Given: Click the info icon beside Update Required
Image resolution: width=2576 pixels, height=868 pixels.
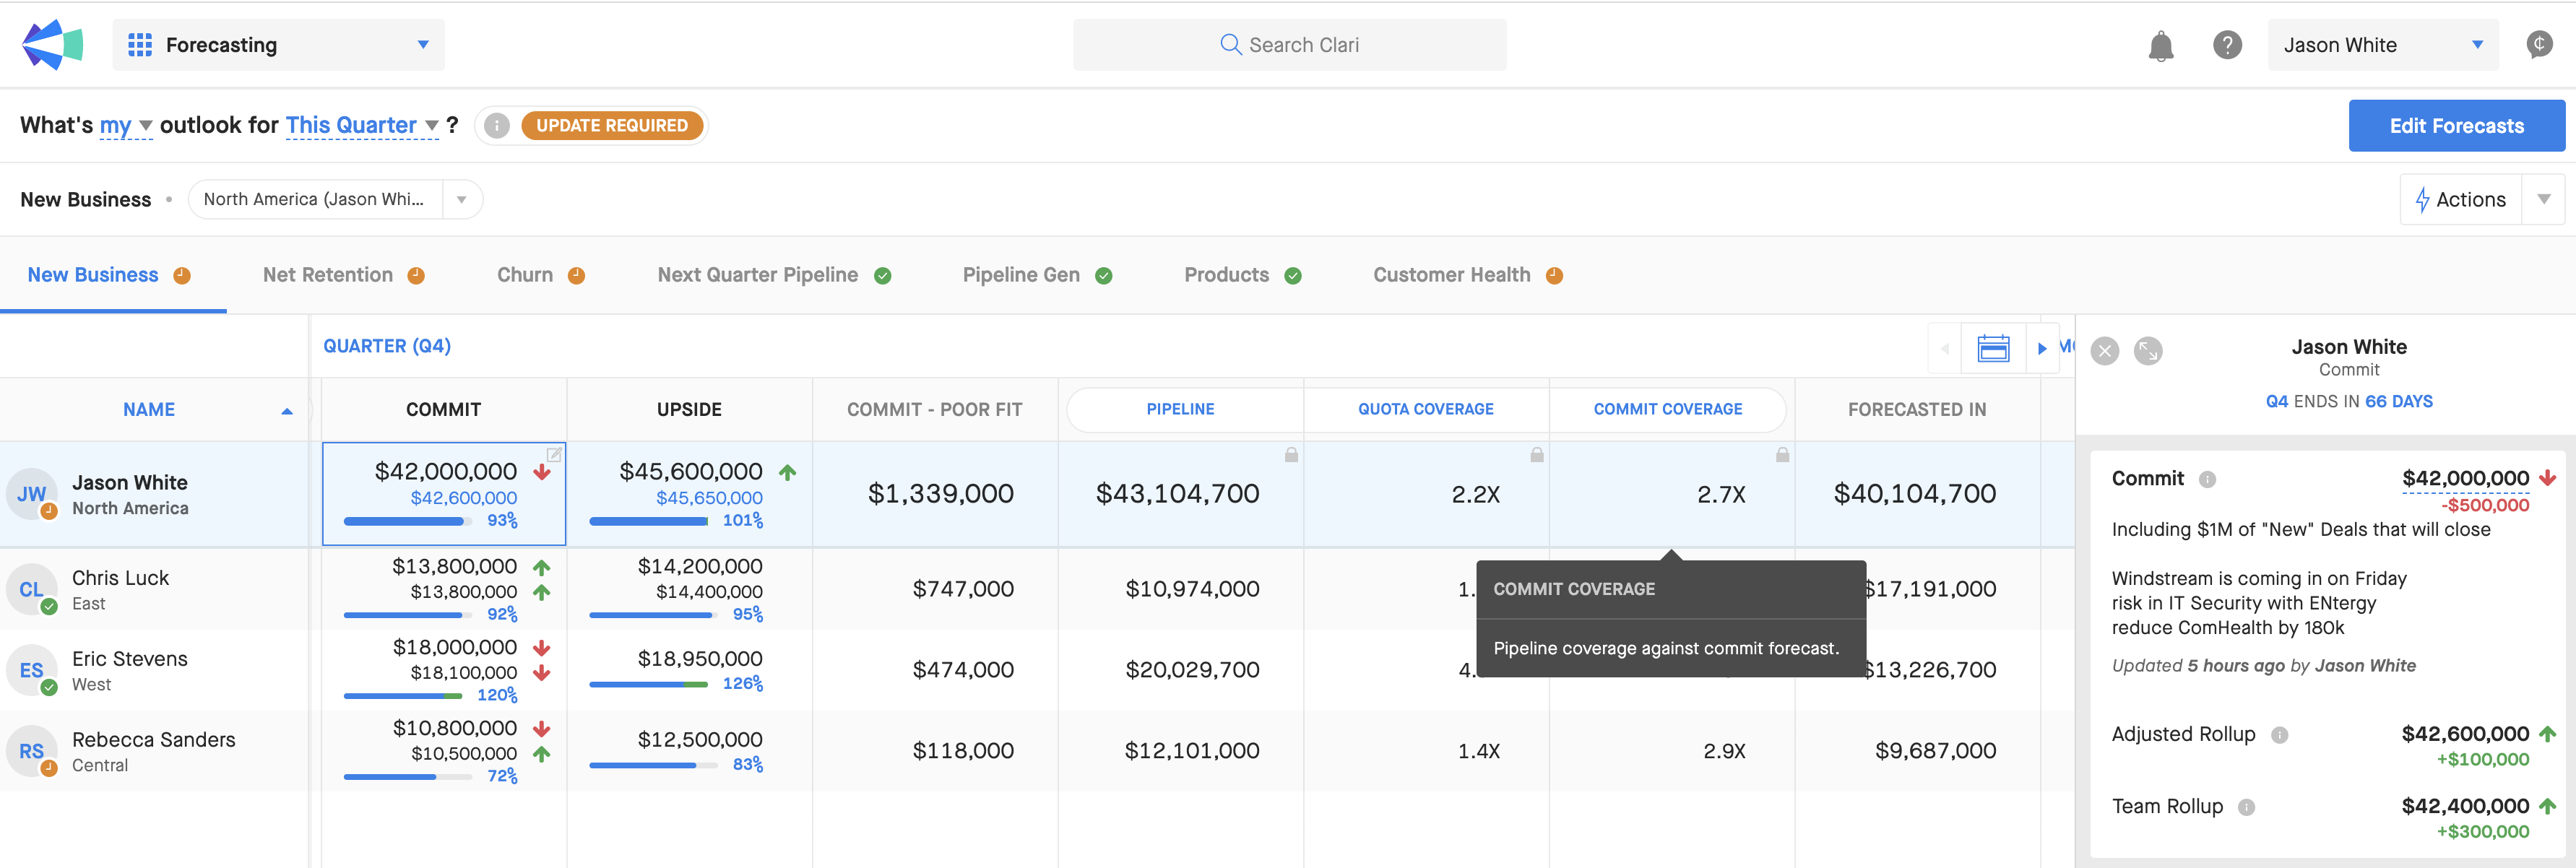Looking at the screenshot, I should pos(497,126).
